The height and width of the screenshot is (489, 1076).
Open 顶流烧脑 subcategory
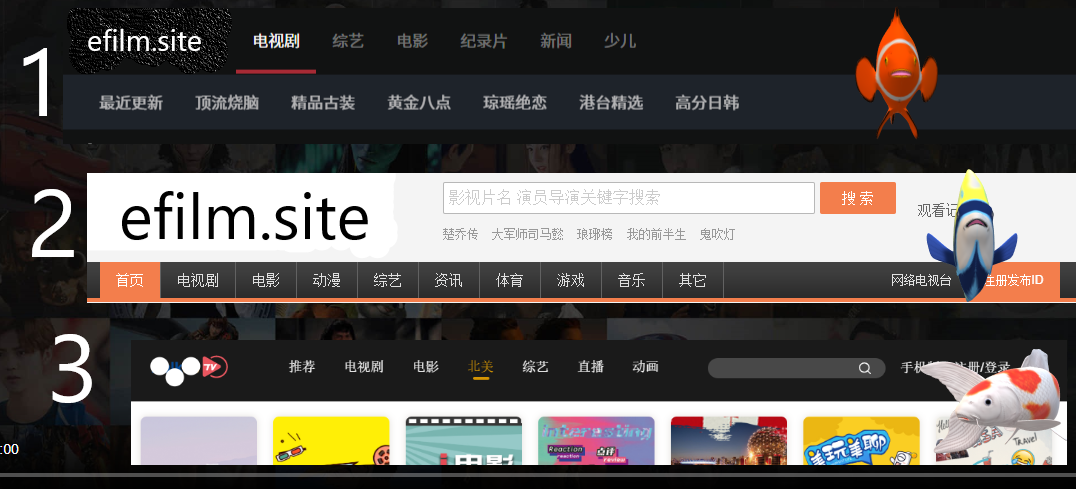click(x=227, y=103)
